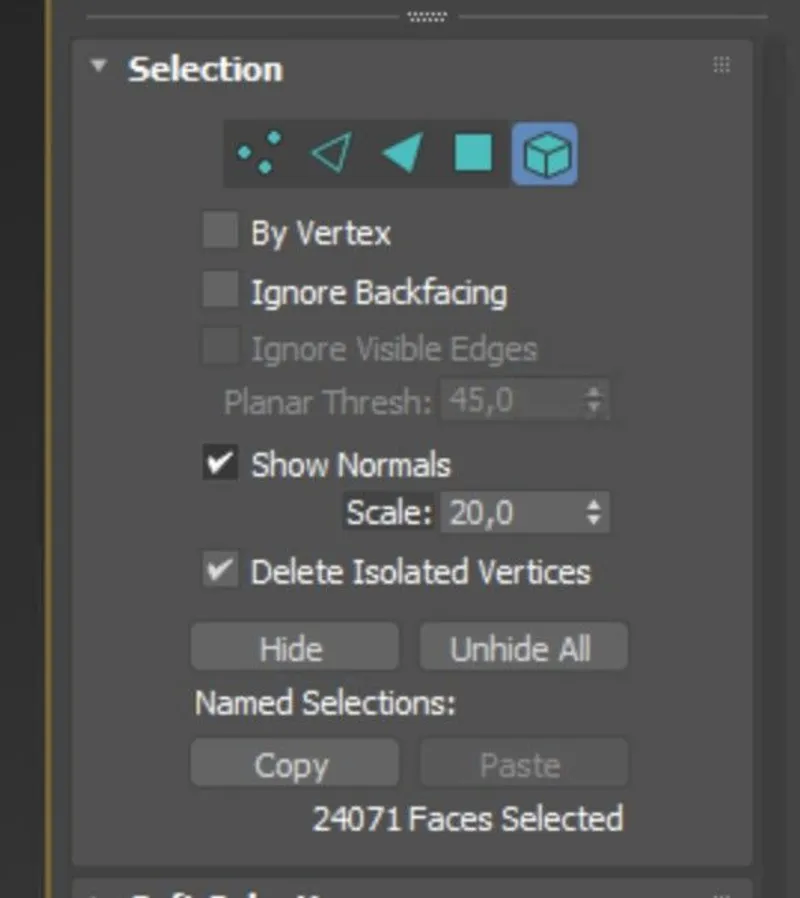Select Face sub-object mode icon
The image size is (800, 898).
pyautogui.click(x=401, y=152)
